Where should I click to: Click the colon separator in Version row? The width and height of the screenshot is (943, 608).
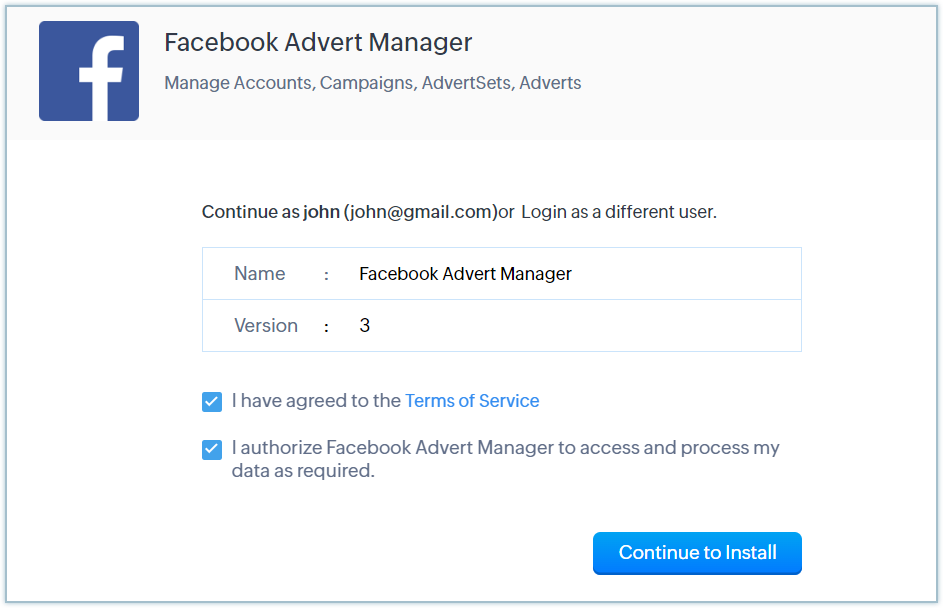tap(327, 327)
